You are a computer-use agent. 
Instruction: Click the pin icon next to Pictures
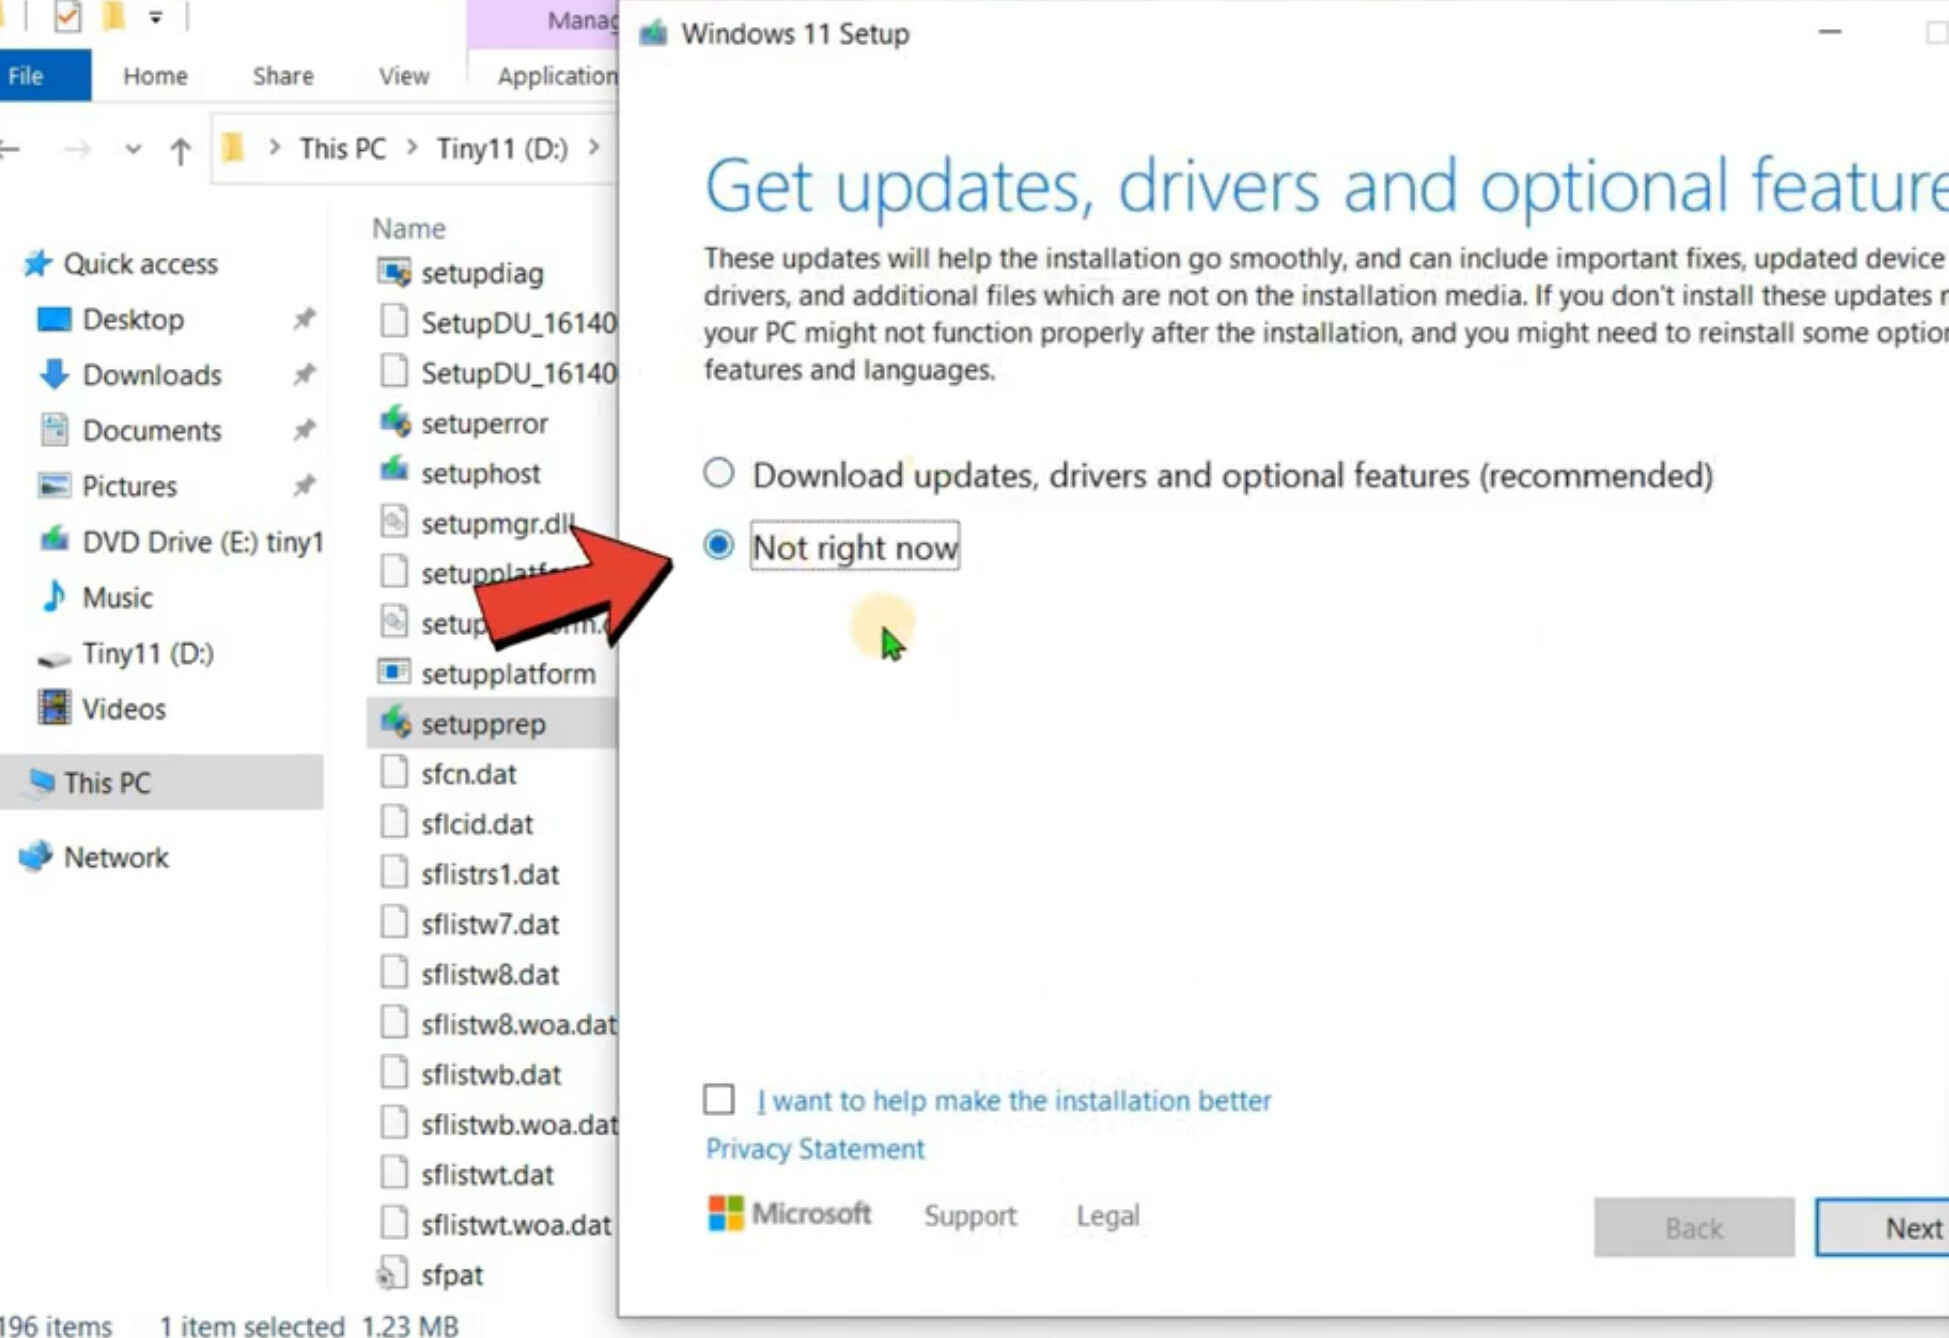click(303, 486)
